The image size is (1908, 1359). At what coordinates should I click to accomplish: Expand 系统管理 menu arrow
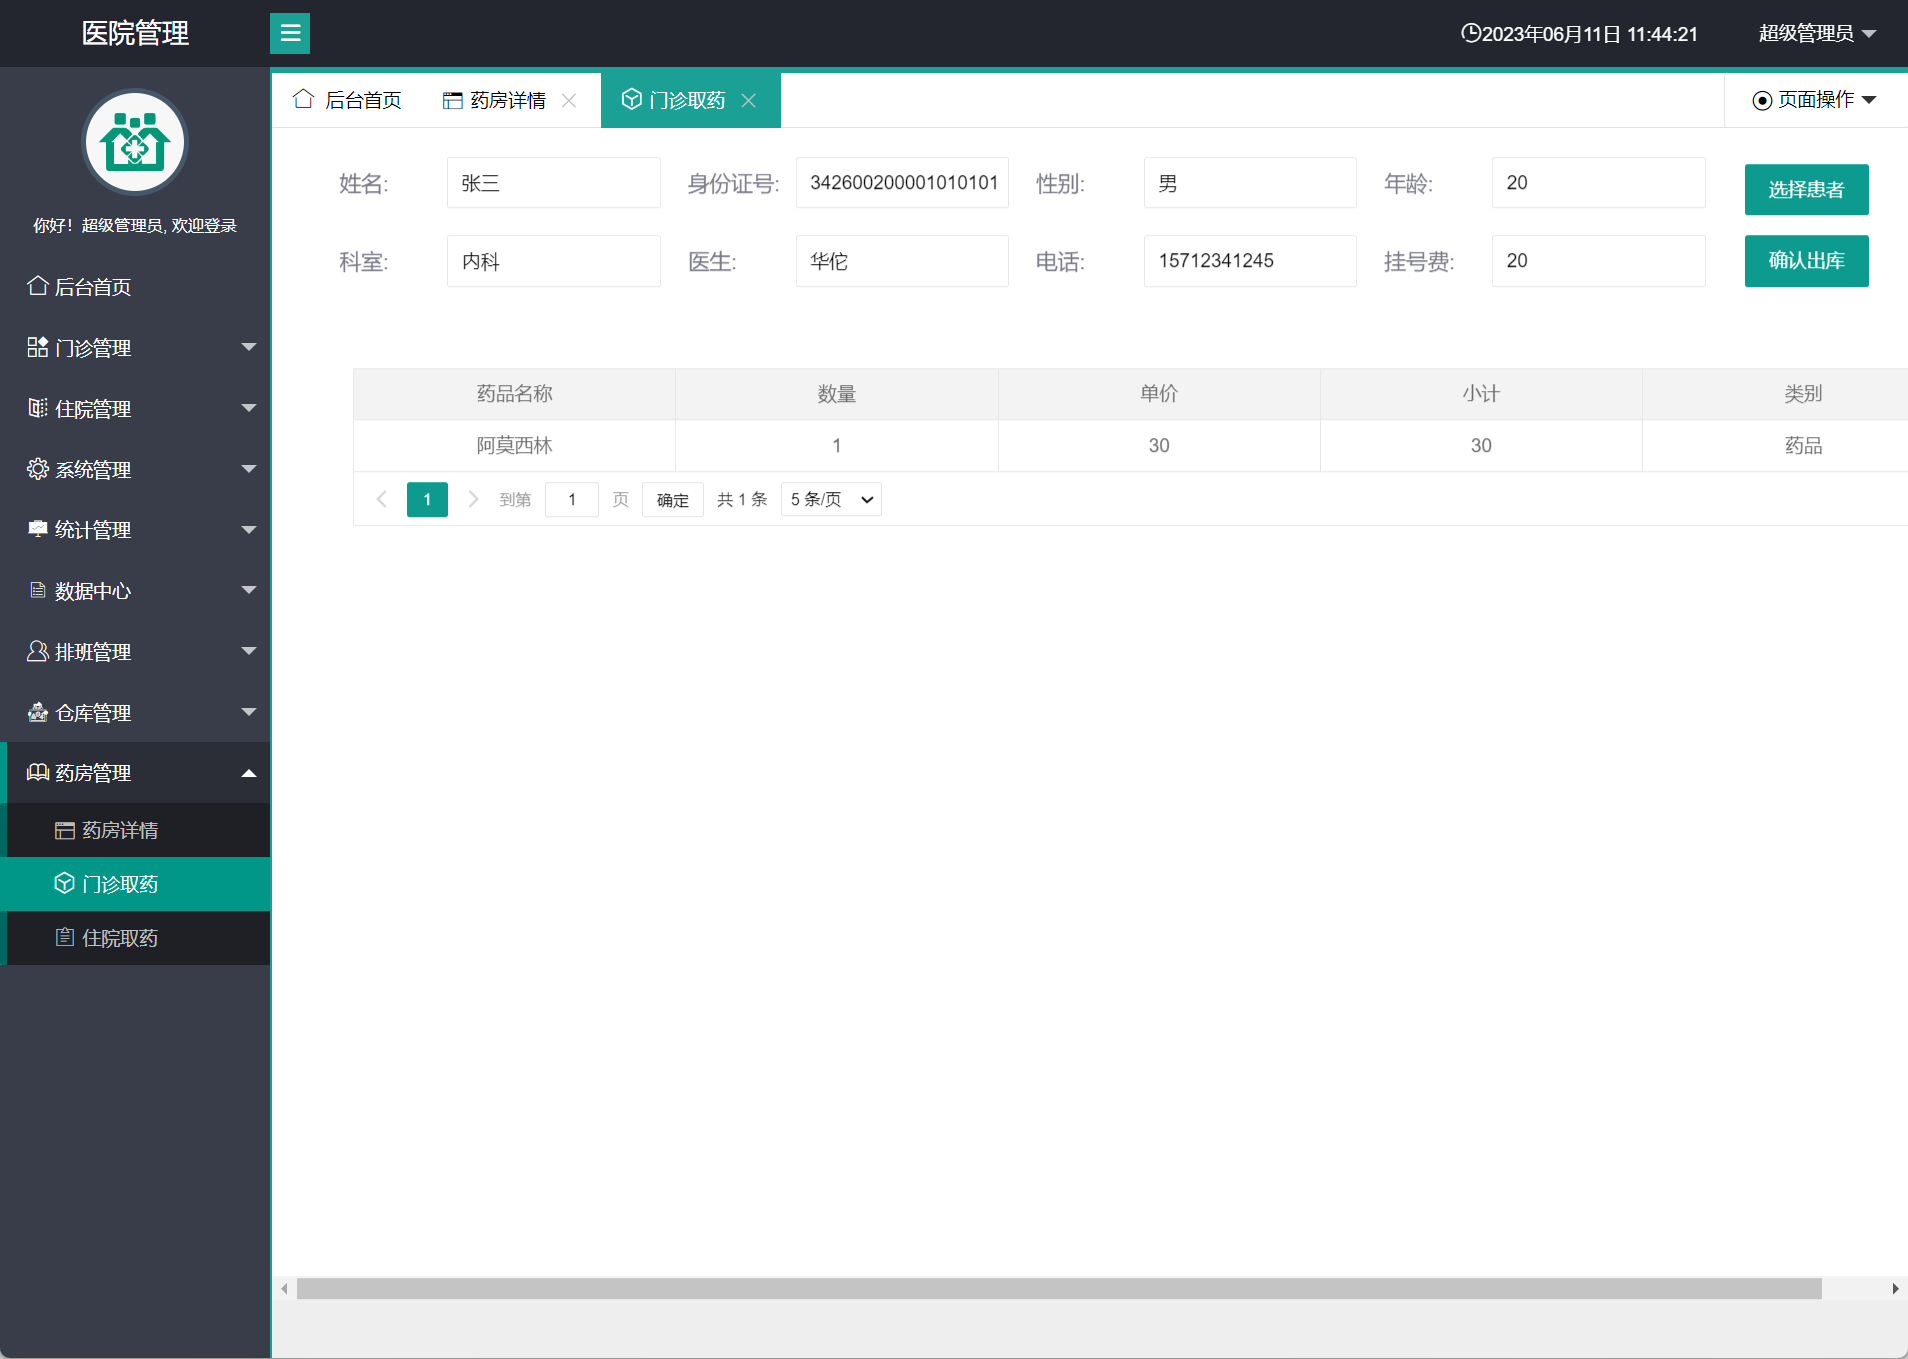pyautogui.click(x=249, y=469)
